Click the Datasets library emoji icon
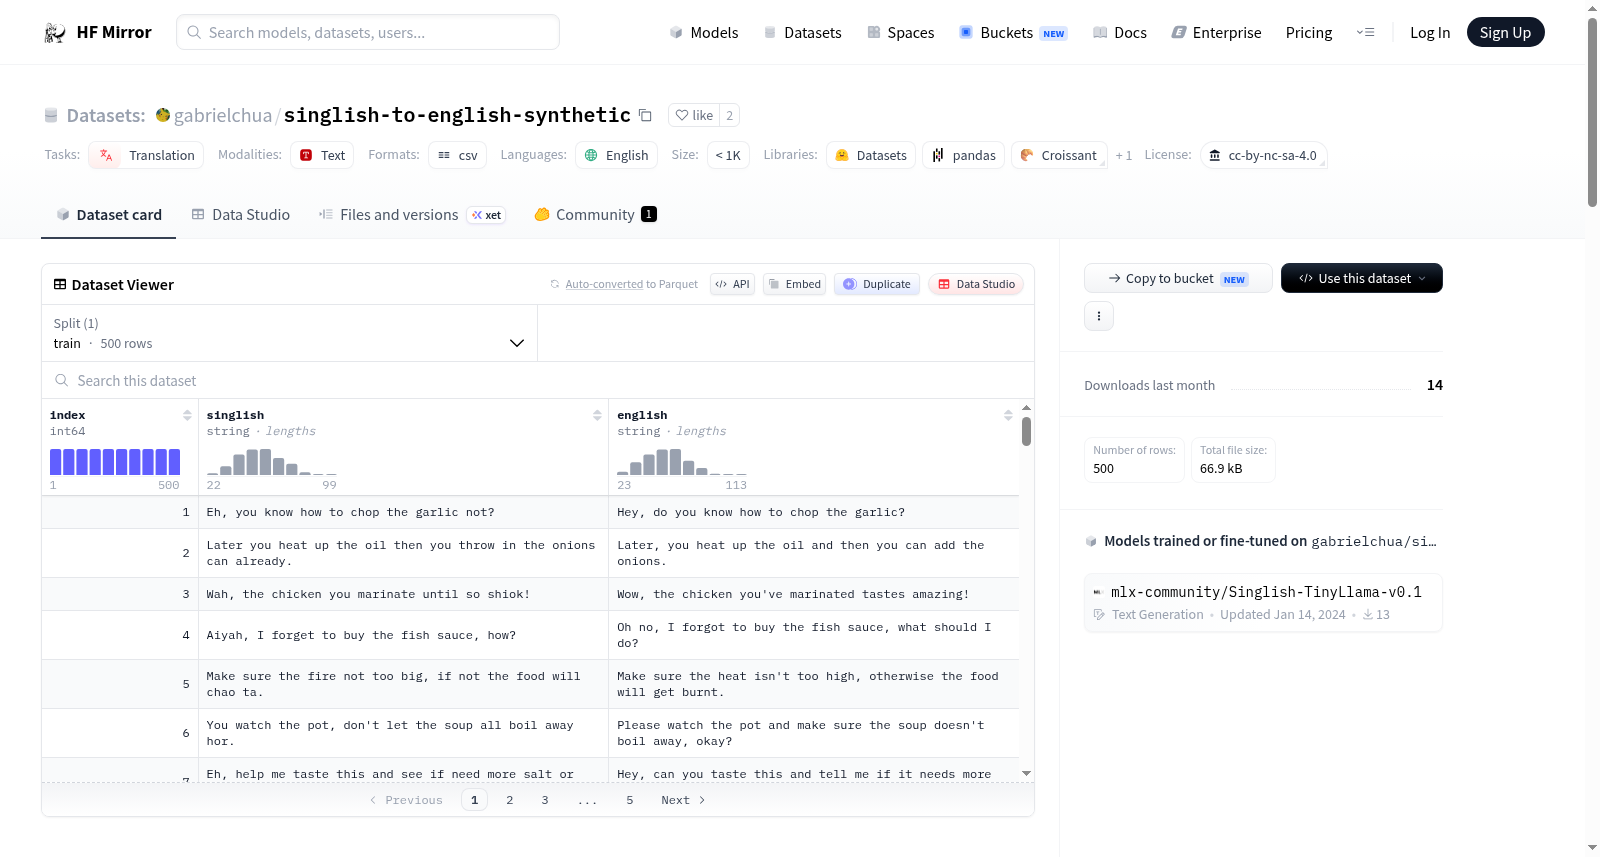1600x857 pixels. click(x=842, y=155)
